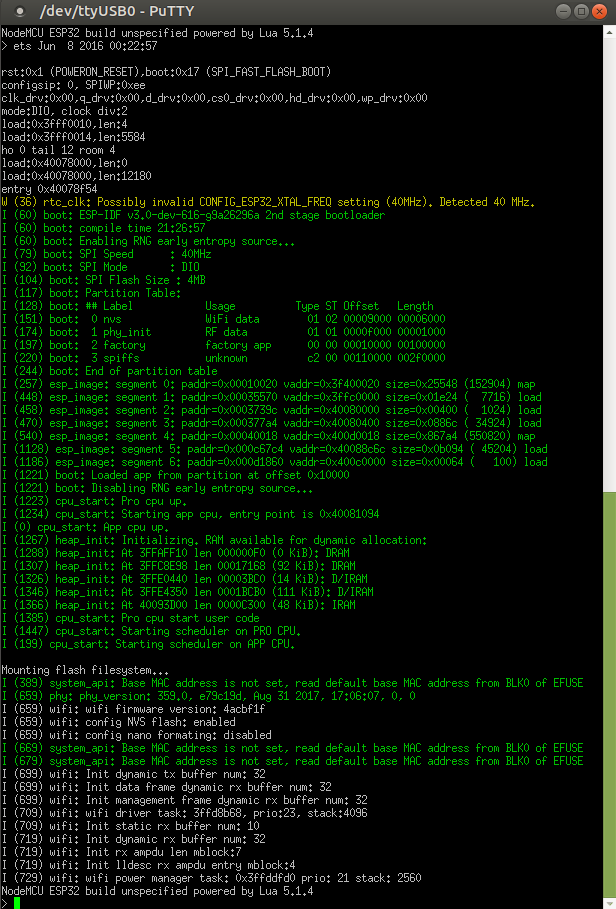Image resolution: width=616 pixels, height=909 pixels.
Task: Click 'wifi power manager task: 0x3ffddfd0' line
Action: coord(212,878)
